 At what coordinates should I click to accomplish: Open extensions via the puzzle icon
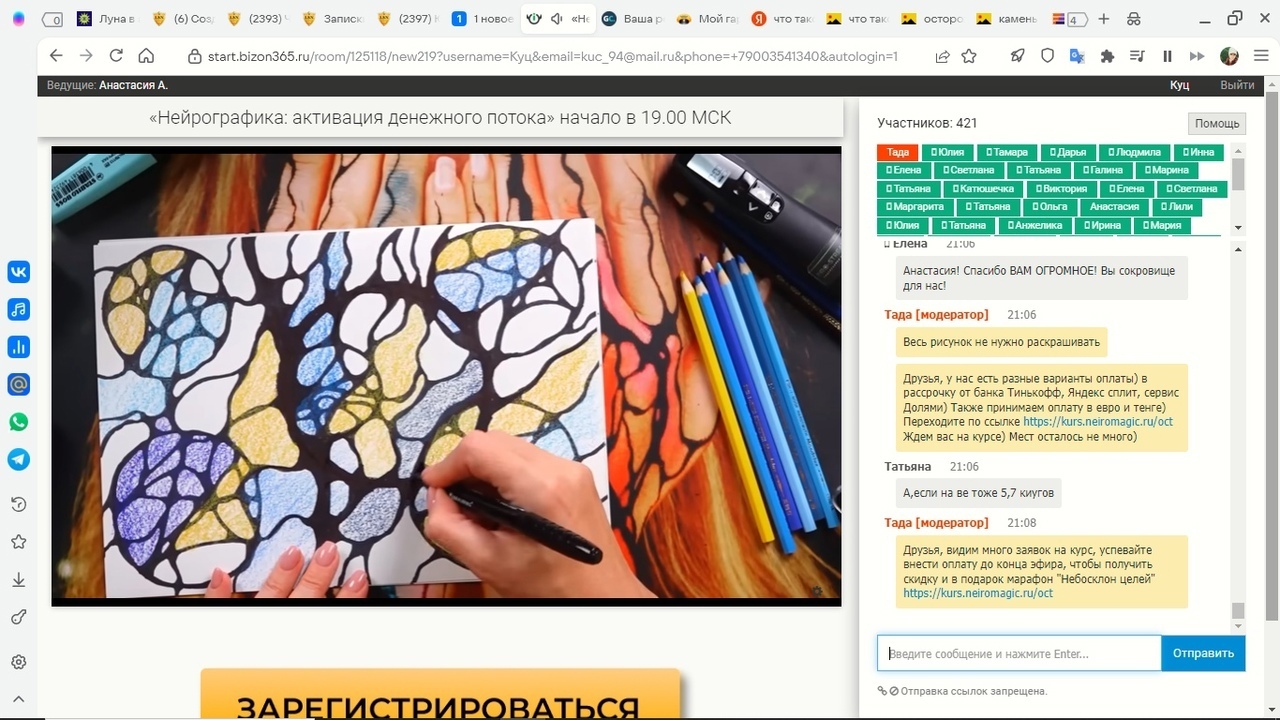click(1107, 56)
